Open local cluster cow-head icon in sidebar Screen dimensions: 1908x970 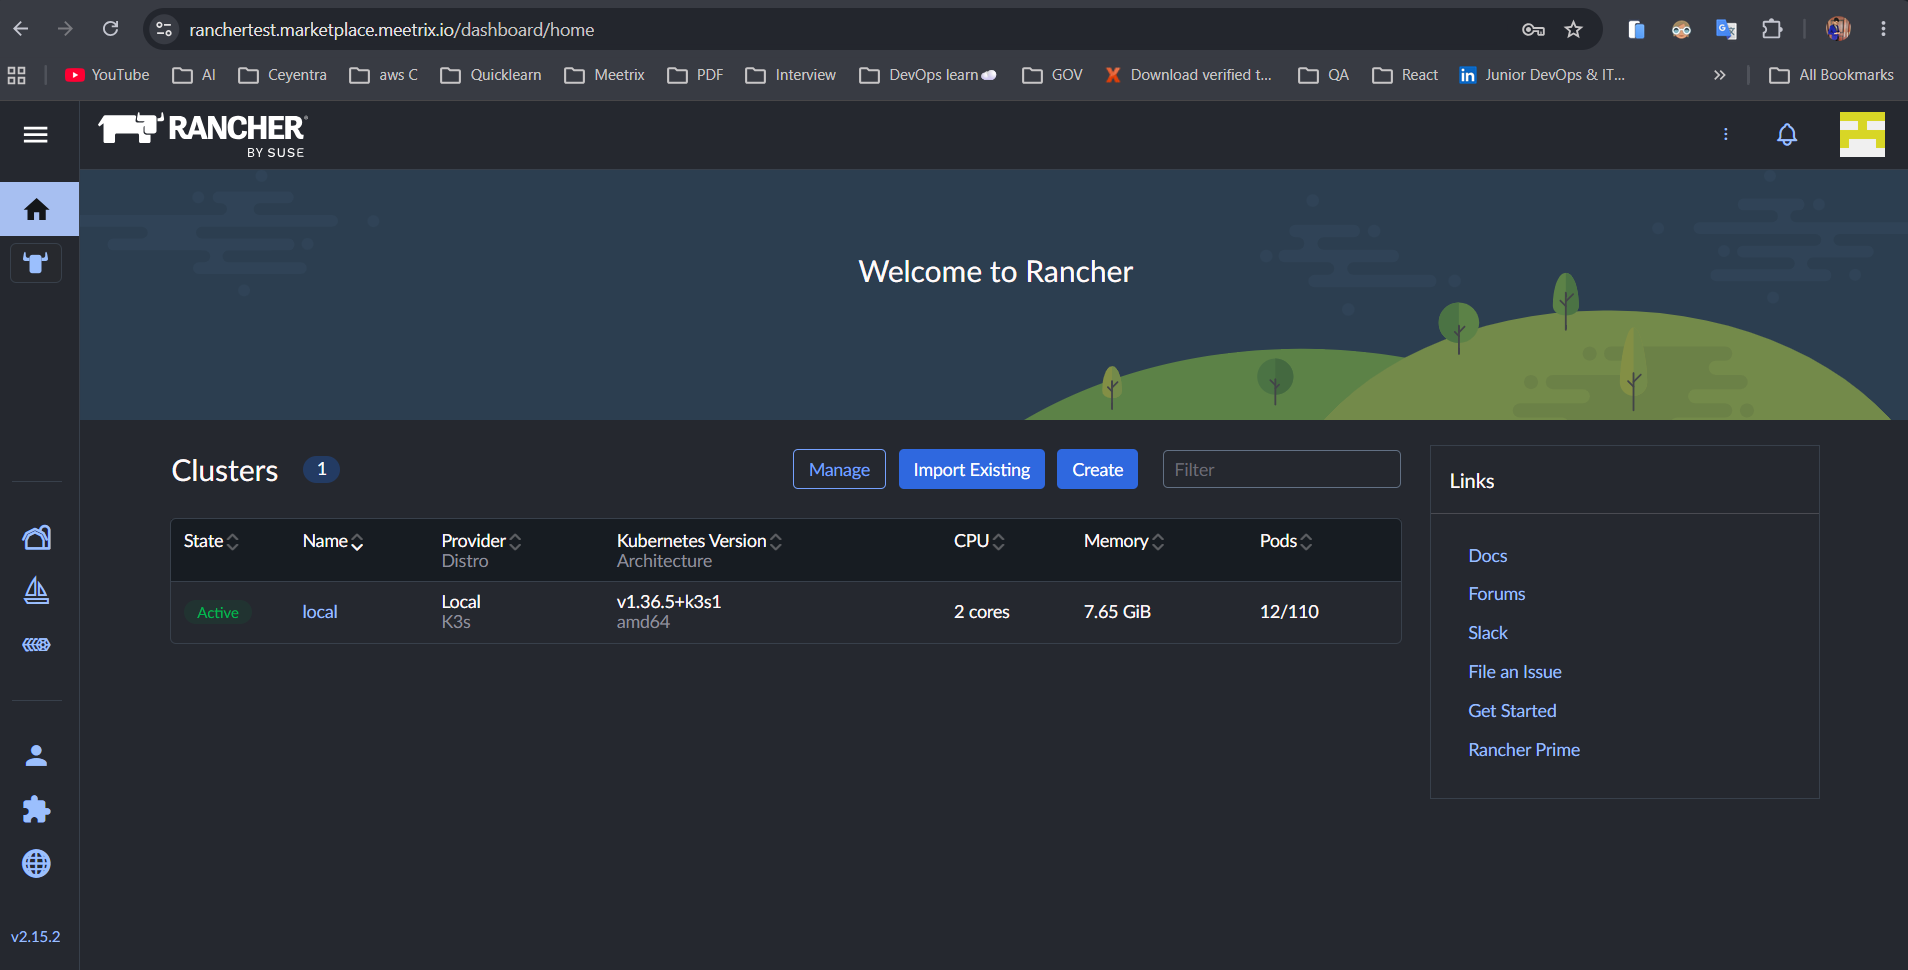36,263
